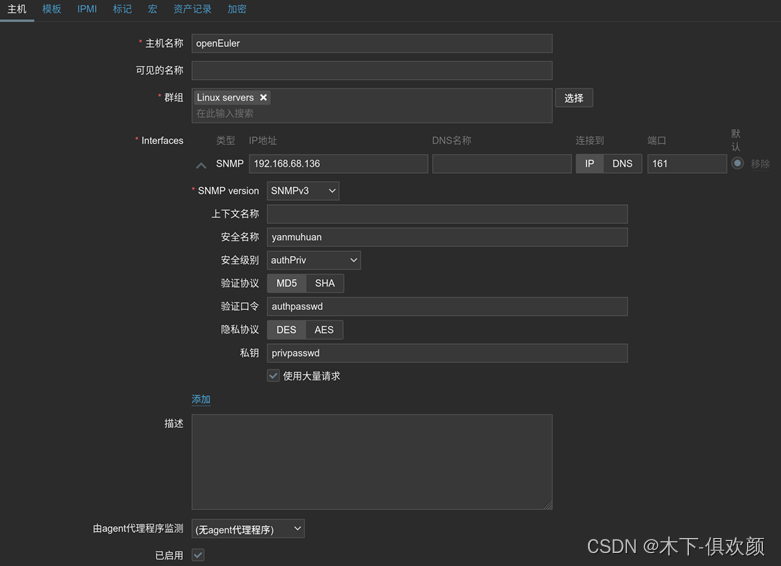
Task: Collapse the SNMP interface details chevron
Action: (201, 165)
